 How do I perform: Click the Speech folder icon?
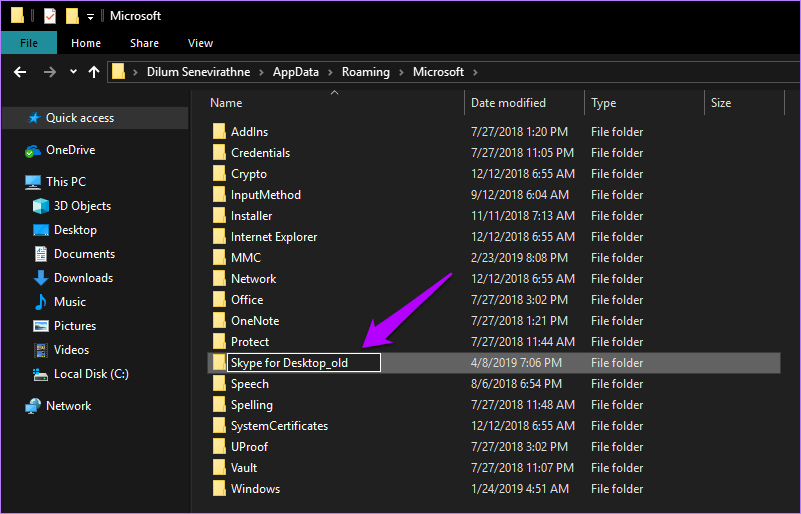point(219,383)
